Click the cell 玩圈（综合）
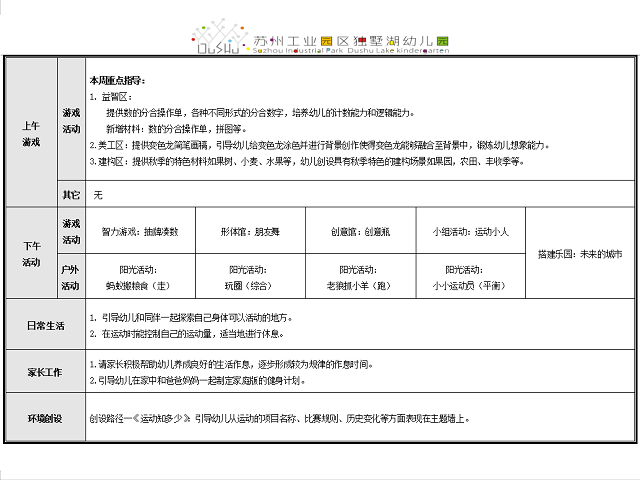Image resolution: width=640 pixels, height=480 pixels. coord(250,277)
